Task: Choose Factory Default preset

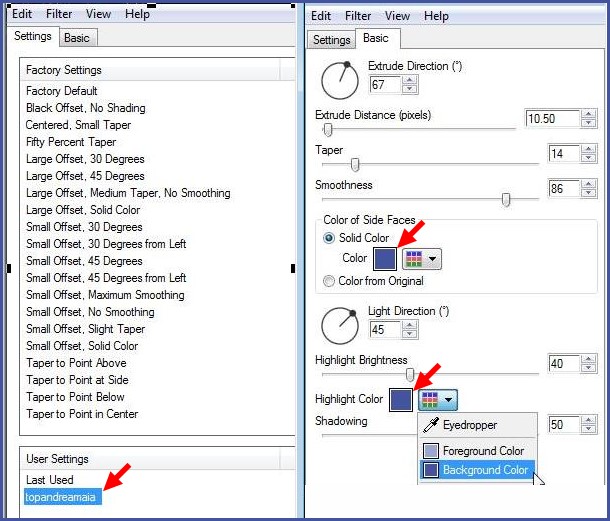Action: [x=62, y=91]
